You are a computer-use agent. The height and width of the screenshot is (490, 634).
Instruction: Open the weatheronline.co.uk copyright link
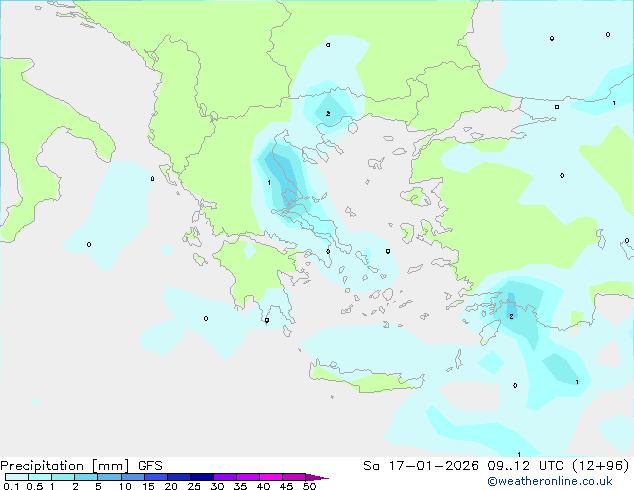[x=549, y=481]
